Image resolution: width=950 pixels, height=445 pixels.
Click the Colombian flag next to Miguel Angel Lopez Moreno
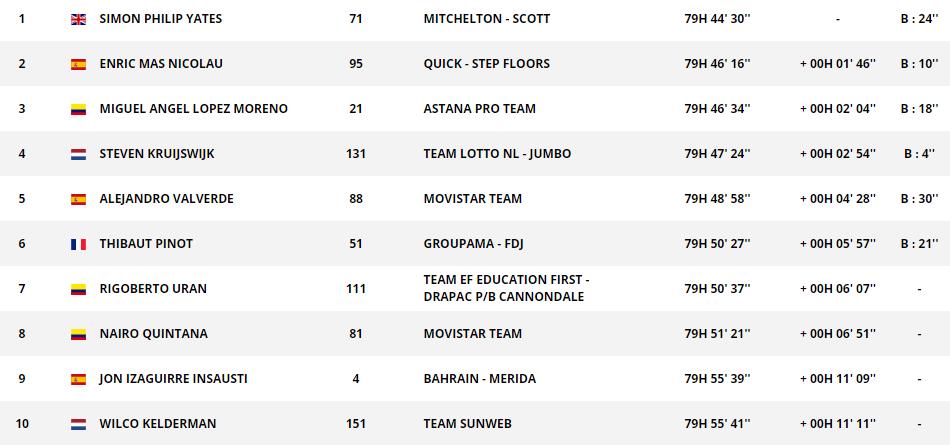(x=78, y=109)
